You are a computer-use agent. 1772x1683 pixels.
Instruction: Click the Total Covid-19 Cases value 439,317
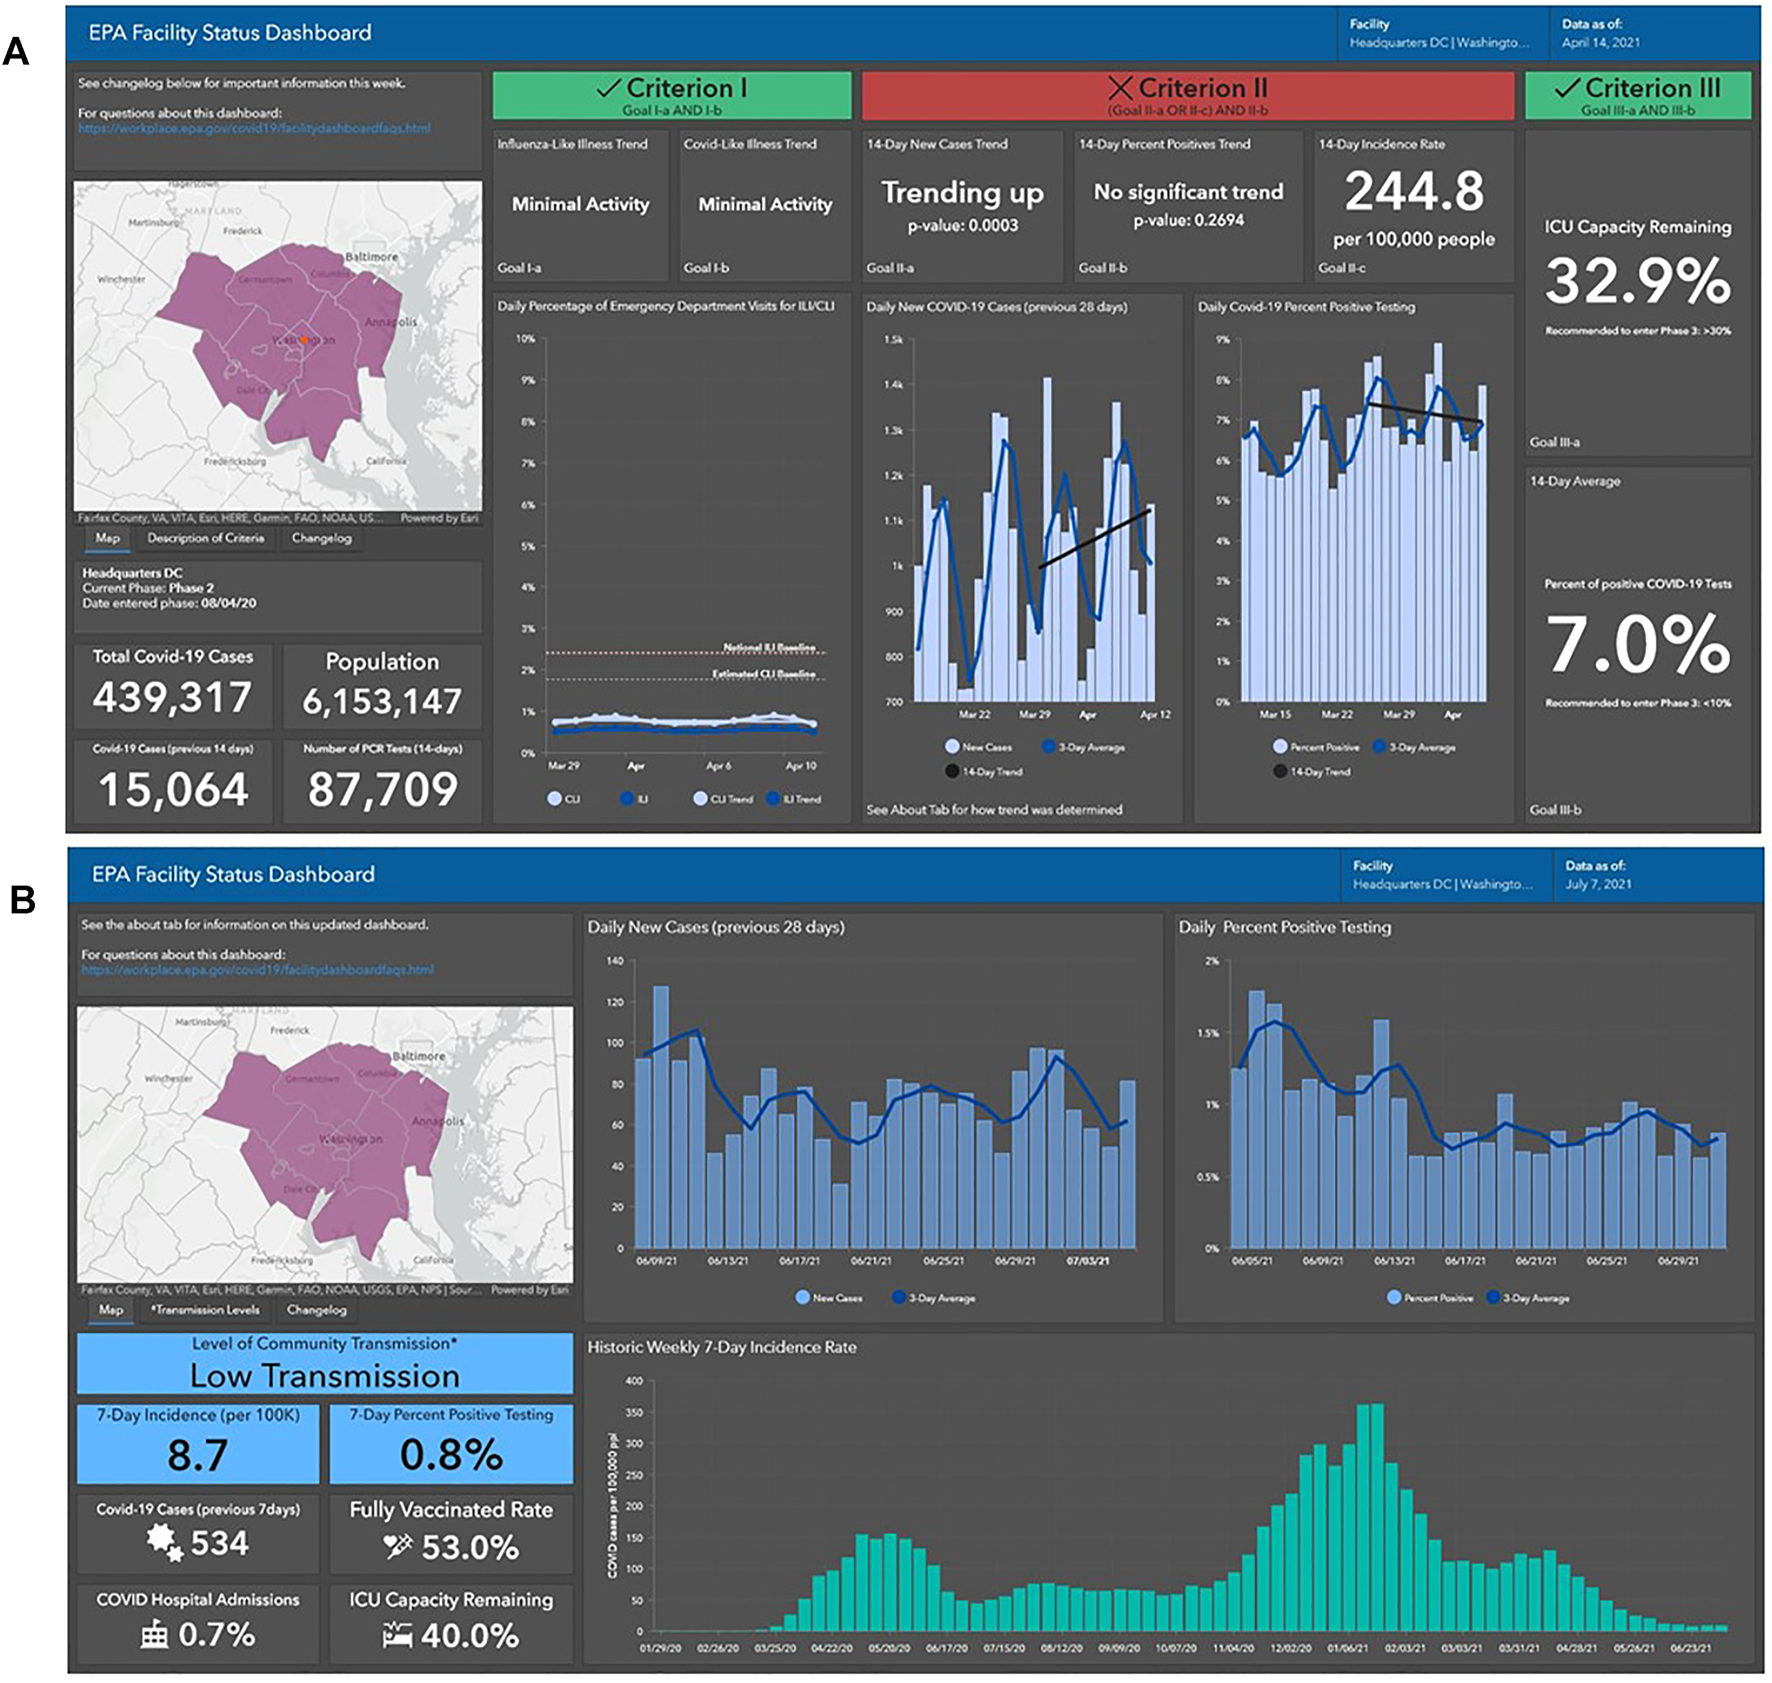(x=172, y=697)
